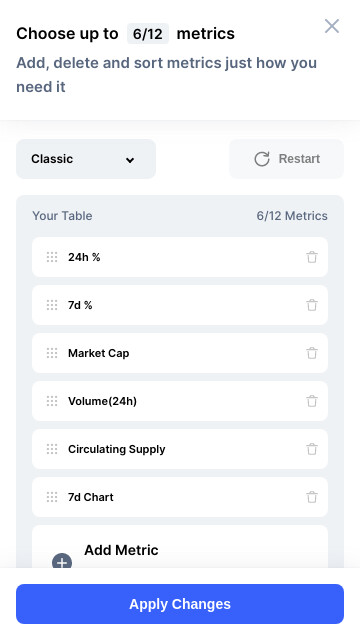Click the circular arrow Restart icon

click(262, 159)
